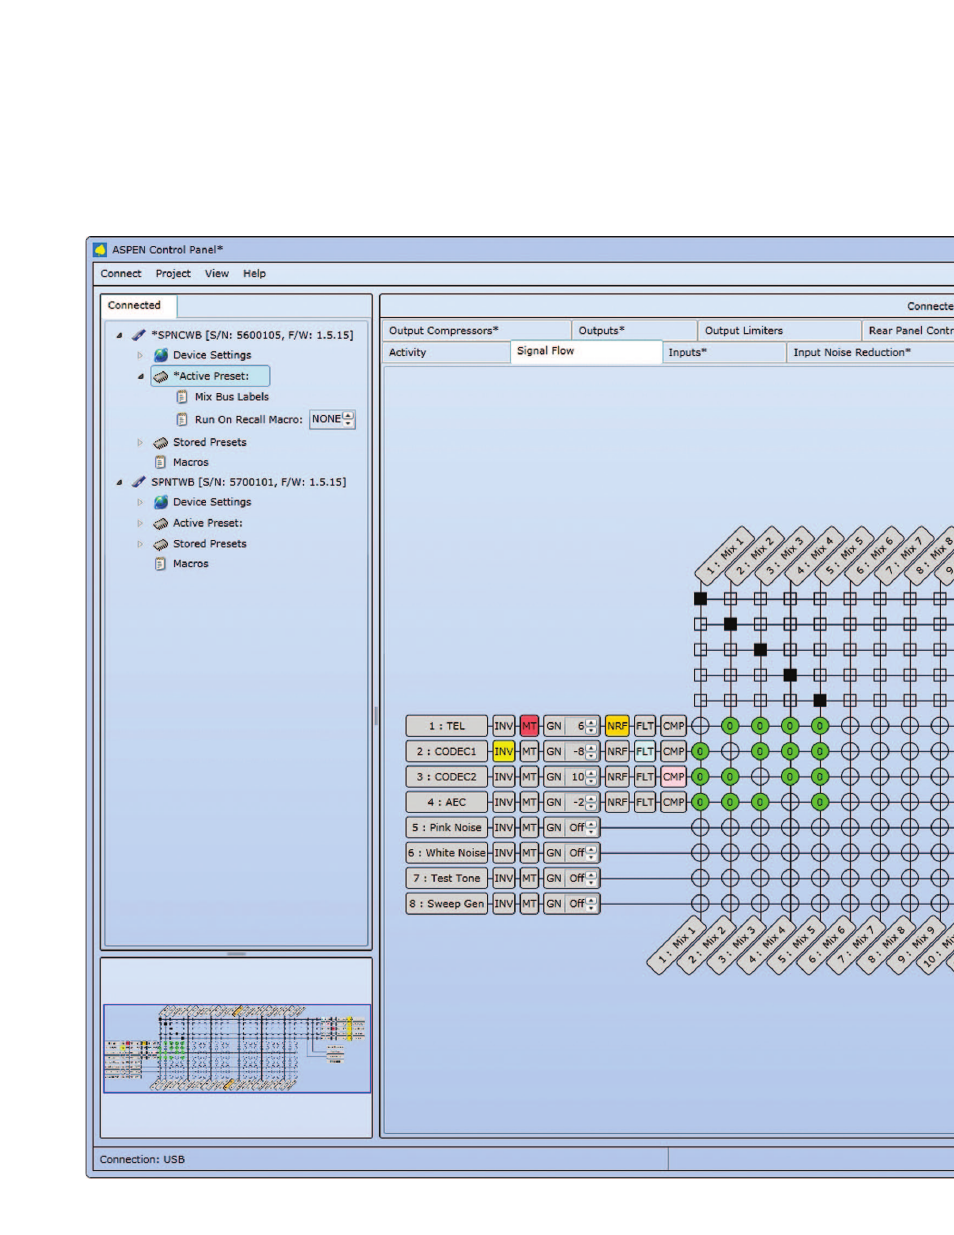
Task: Expand SPNCWB Stored Presets node
Action: [x=140, y=442]
